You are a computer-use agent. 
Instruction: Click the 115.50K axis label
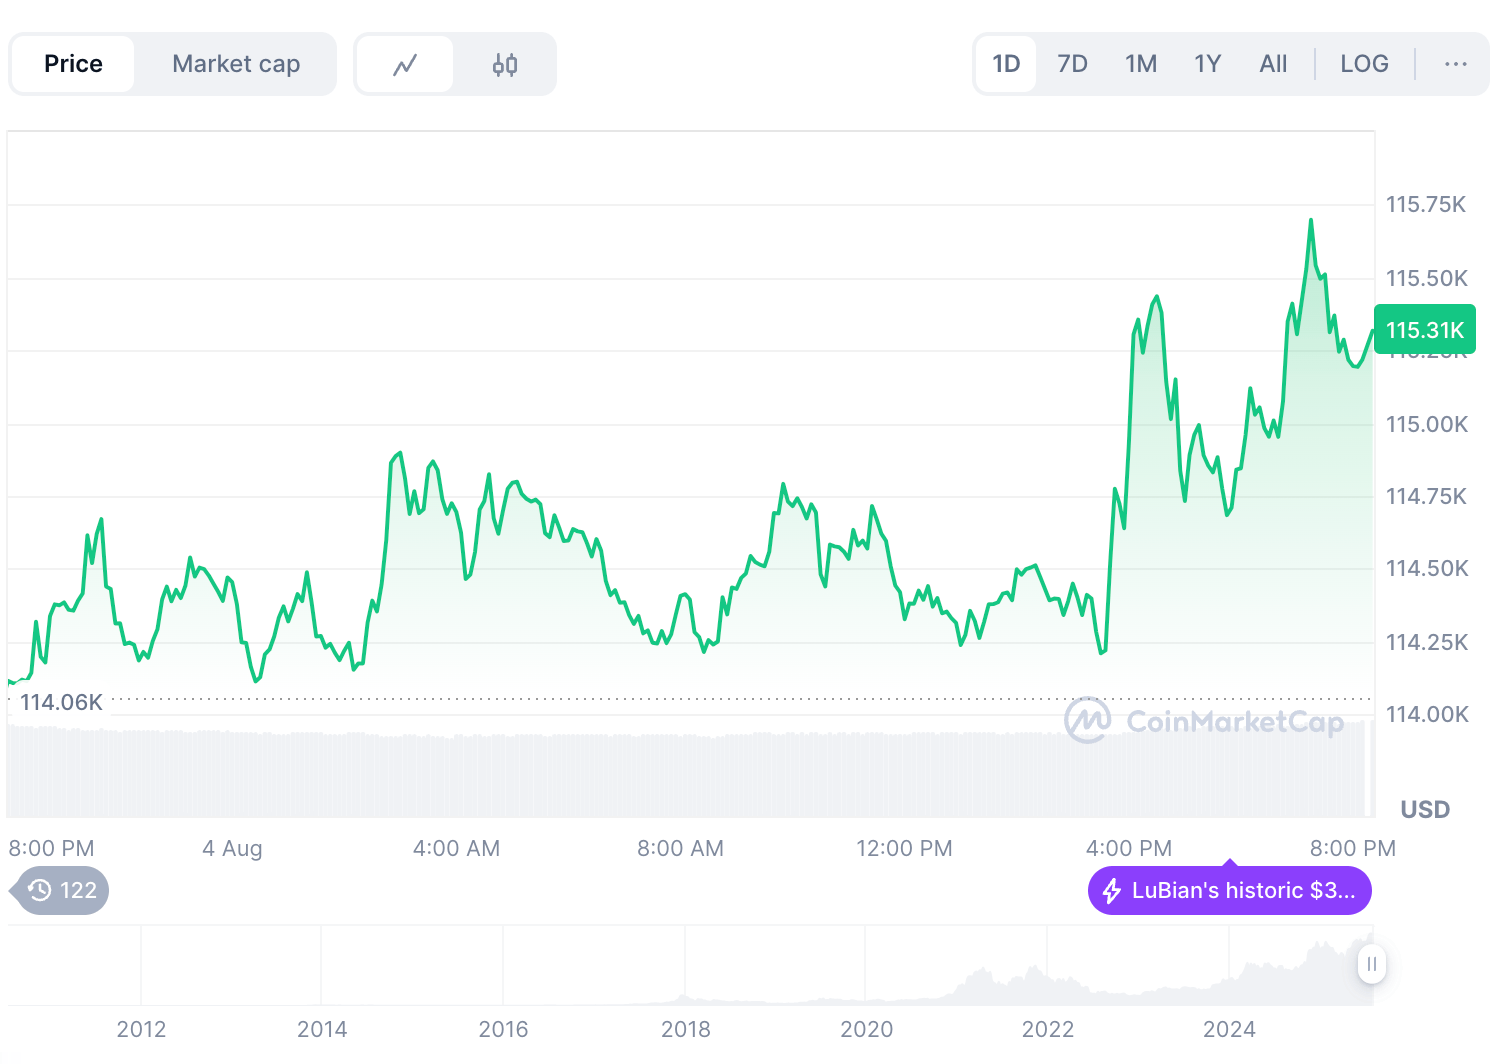[x=1427, y=278]
